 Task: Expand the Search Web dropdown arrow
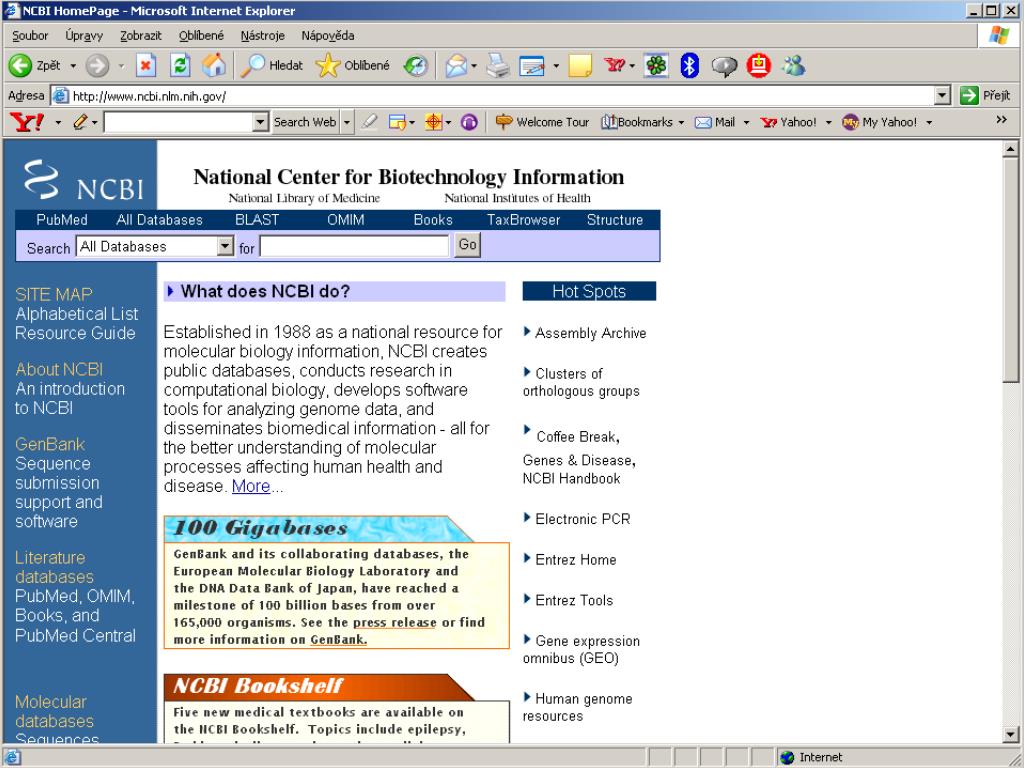click(347, 122)
